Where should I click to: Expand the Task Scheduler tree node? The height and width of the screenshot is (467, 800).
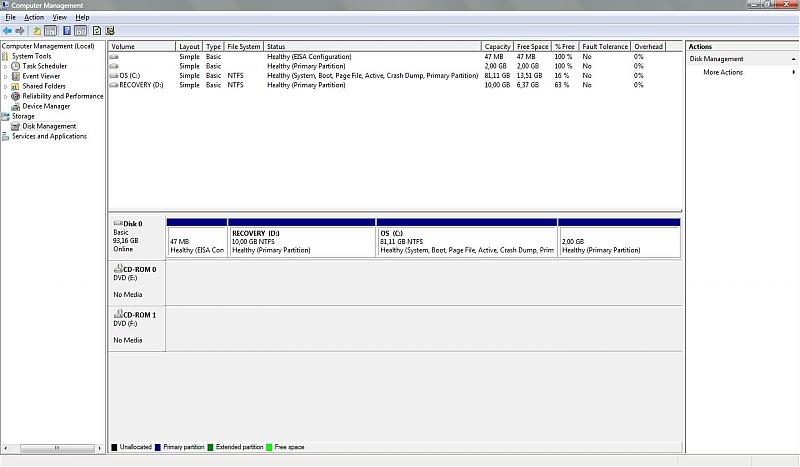coord(6,66)
